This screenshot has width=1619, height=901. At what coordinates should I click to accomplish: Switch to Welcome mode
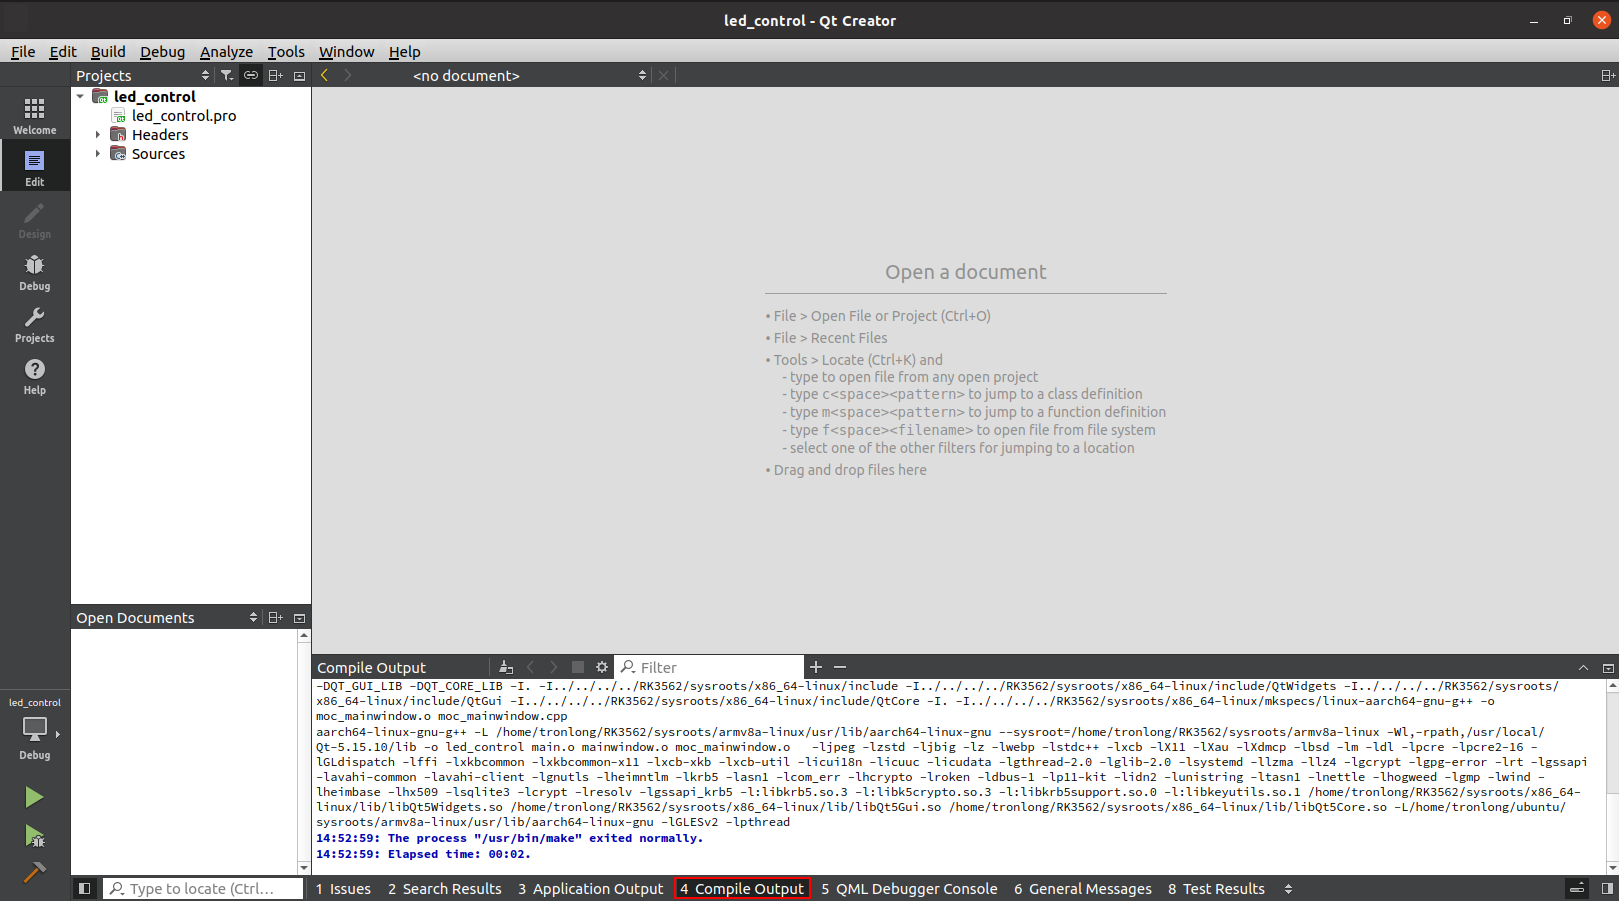(x=35, y=114)
